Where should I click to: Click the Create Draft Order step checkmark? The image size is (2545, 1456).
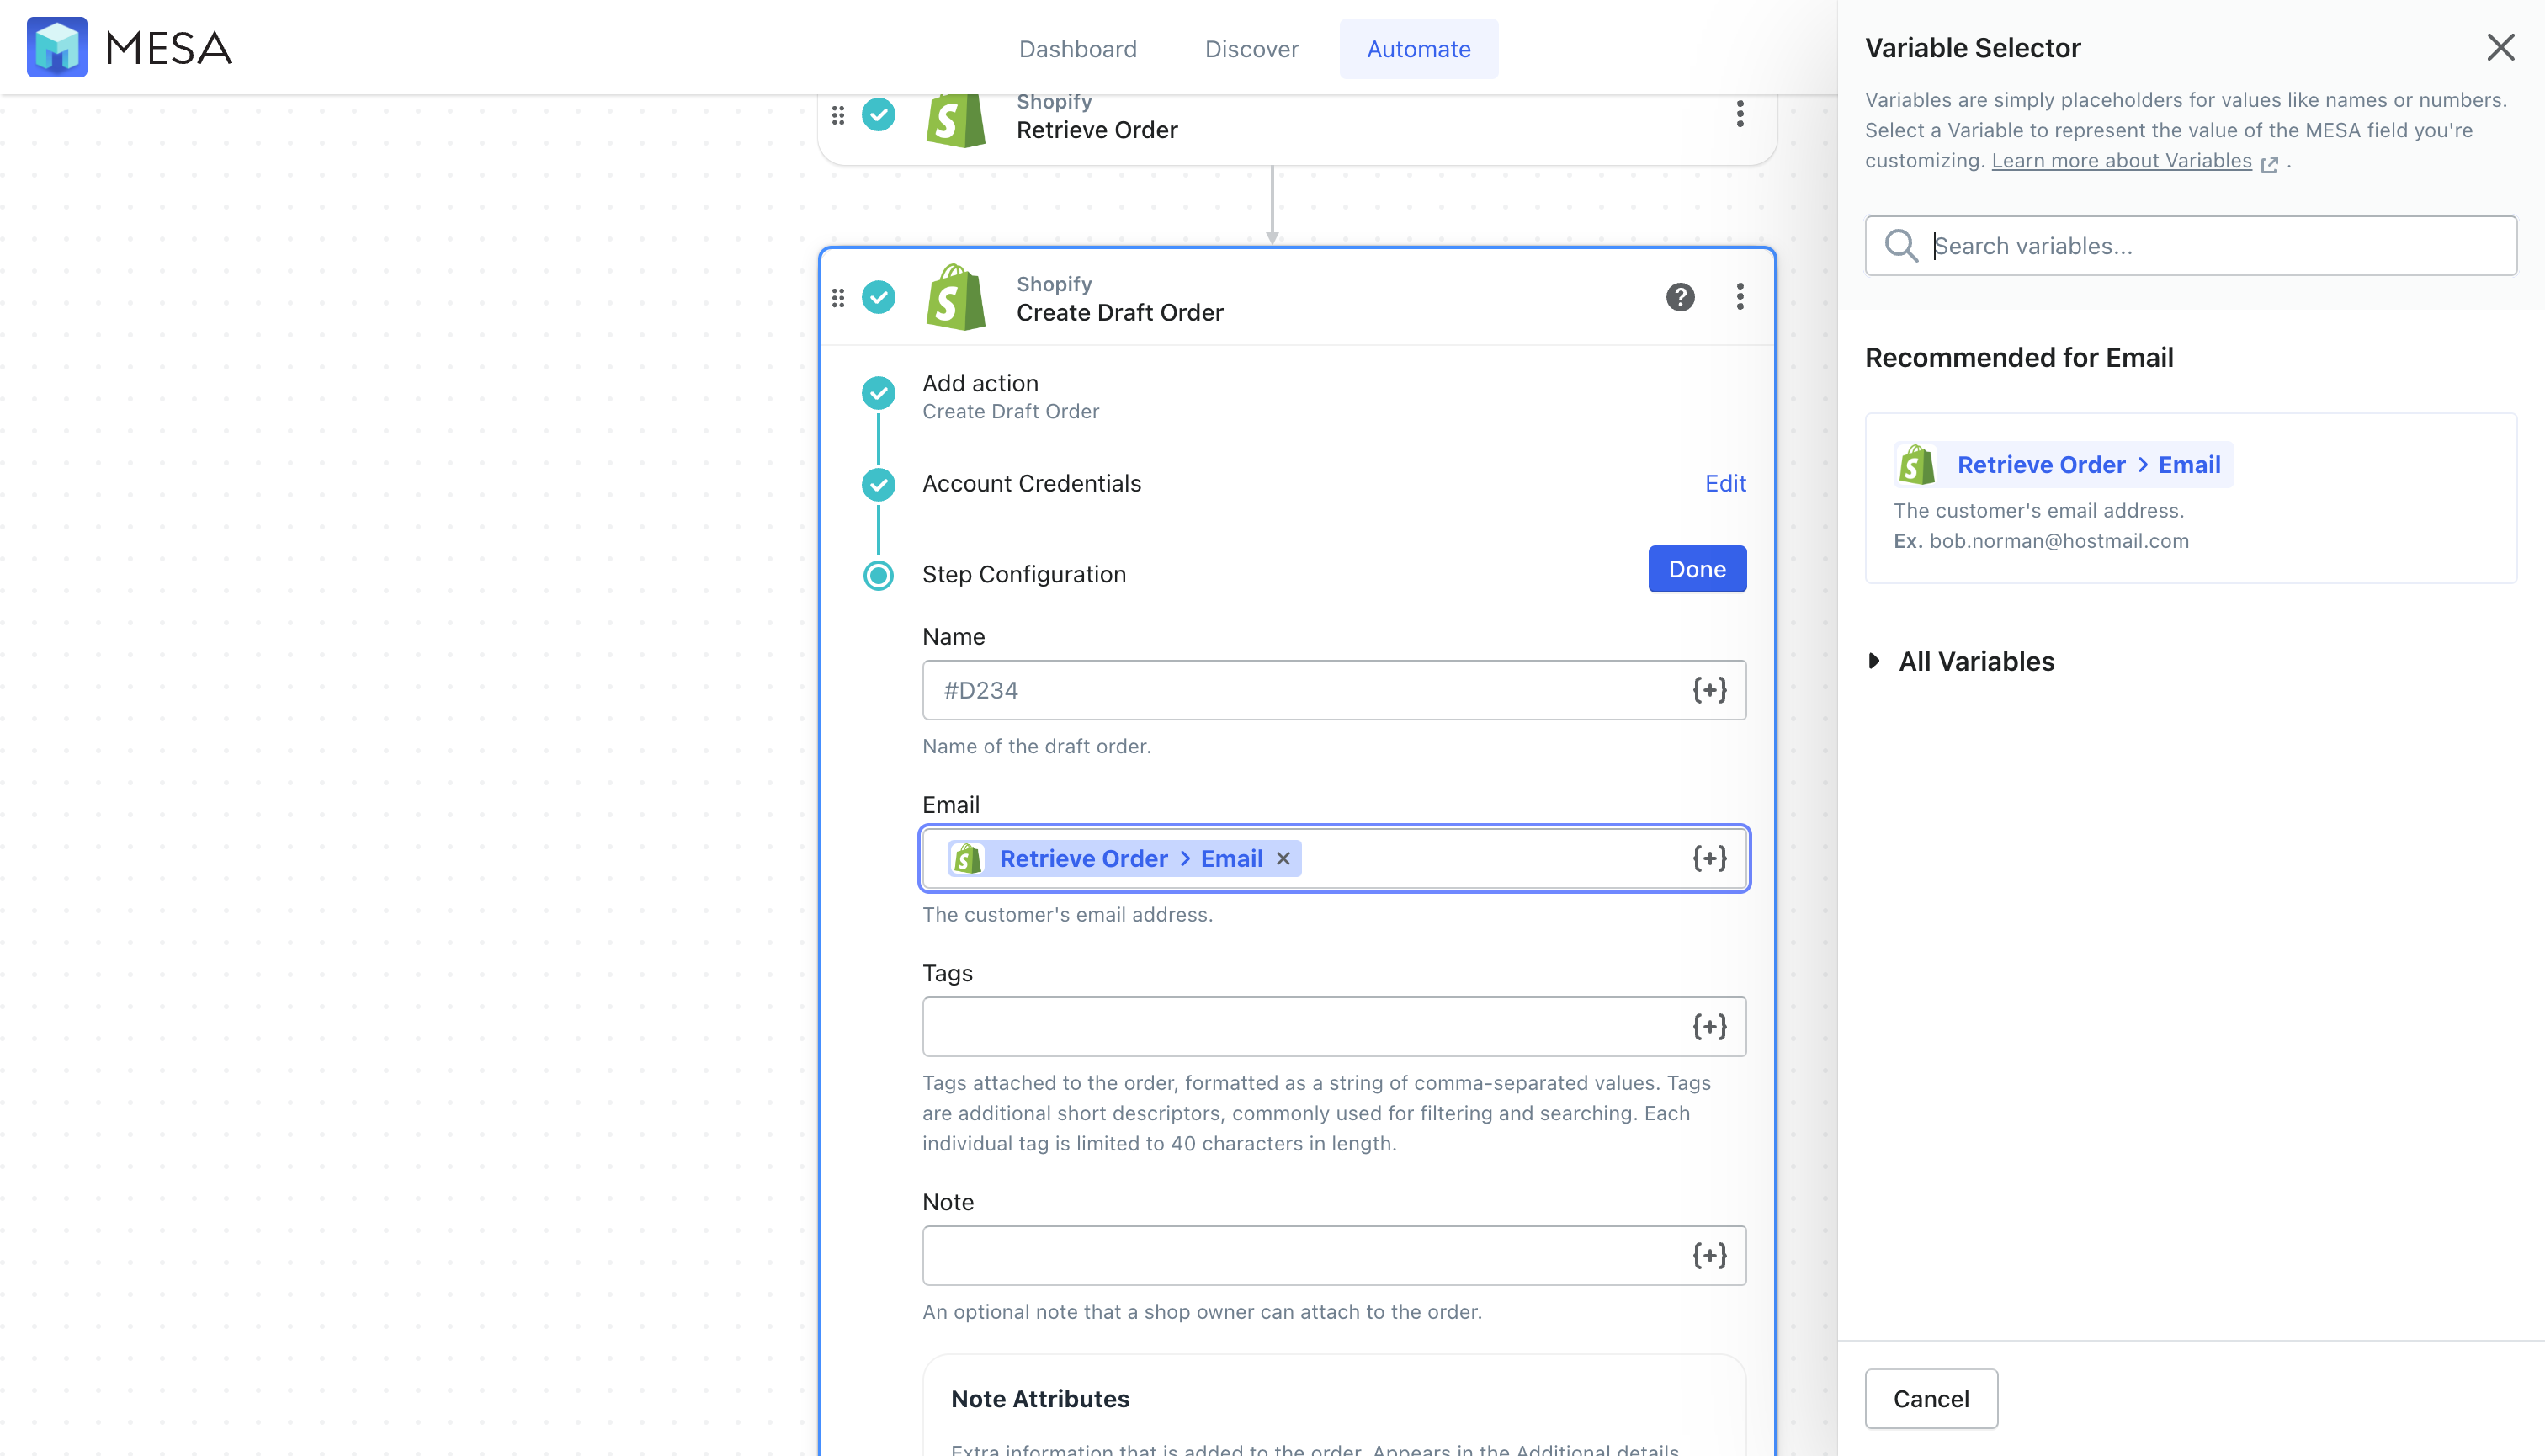[879, 297]
